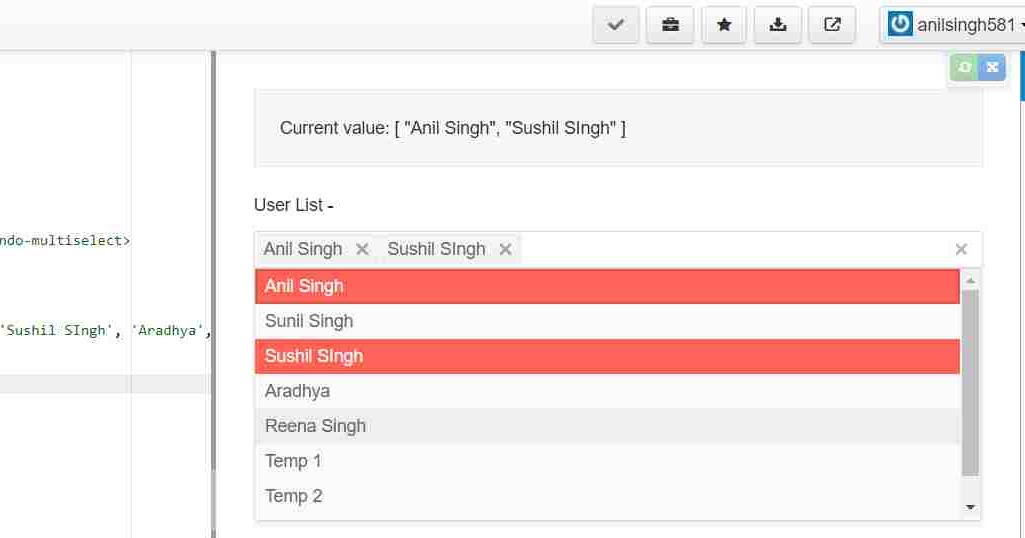Click the green refresh preview icon
This screenshot has height=538, width=1025.
tap(964, 67)
